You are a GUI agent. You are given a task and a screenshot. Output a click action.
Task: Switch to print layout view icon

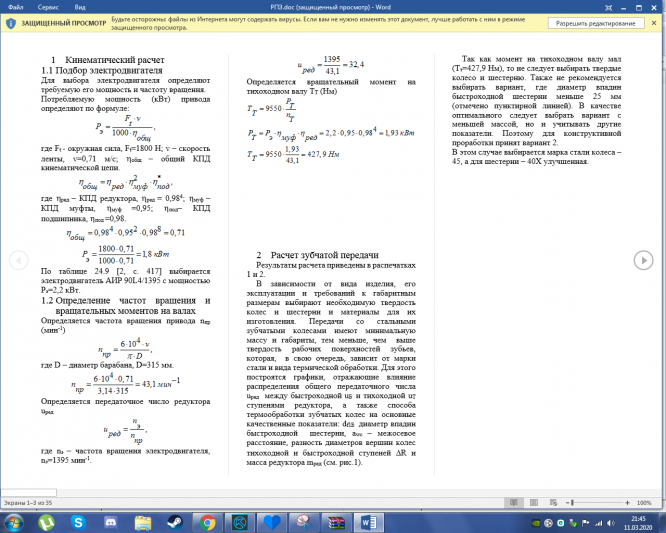tap(533, 502)
